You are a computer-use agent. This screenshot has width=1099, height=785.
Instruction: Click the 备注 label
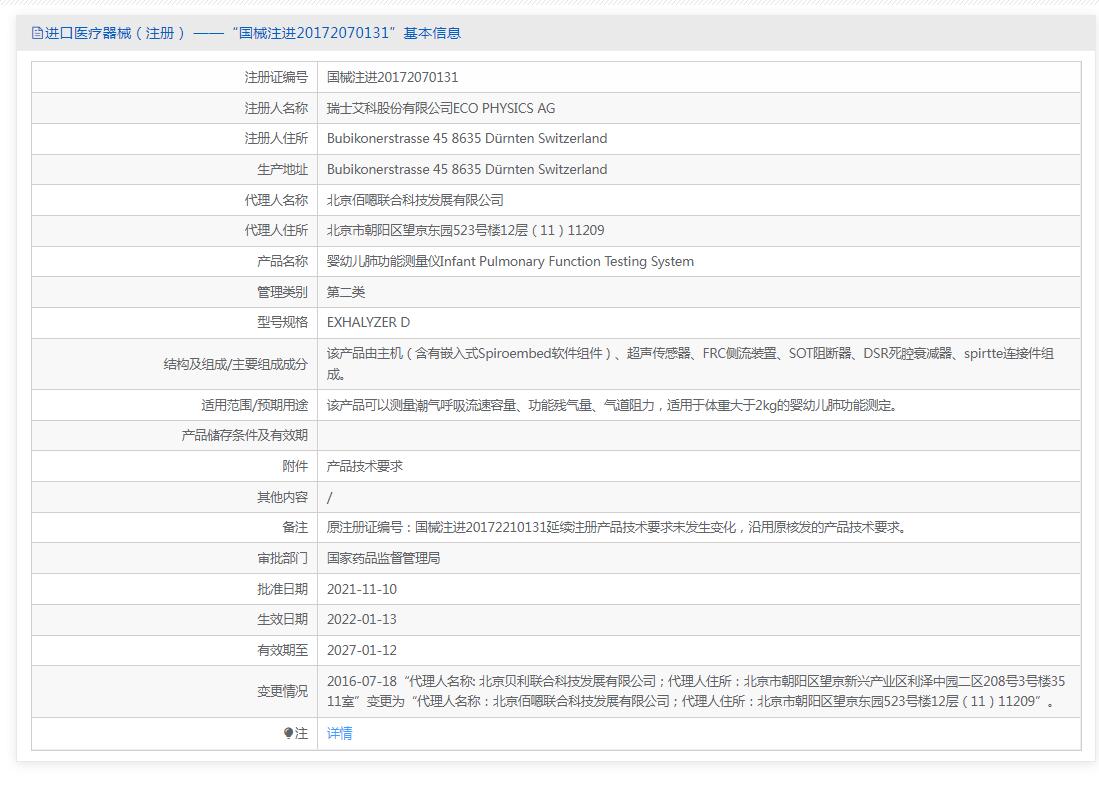point(295,527)
